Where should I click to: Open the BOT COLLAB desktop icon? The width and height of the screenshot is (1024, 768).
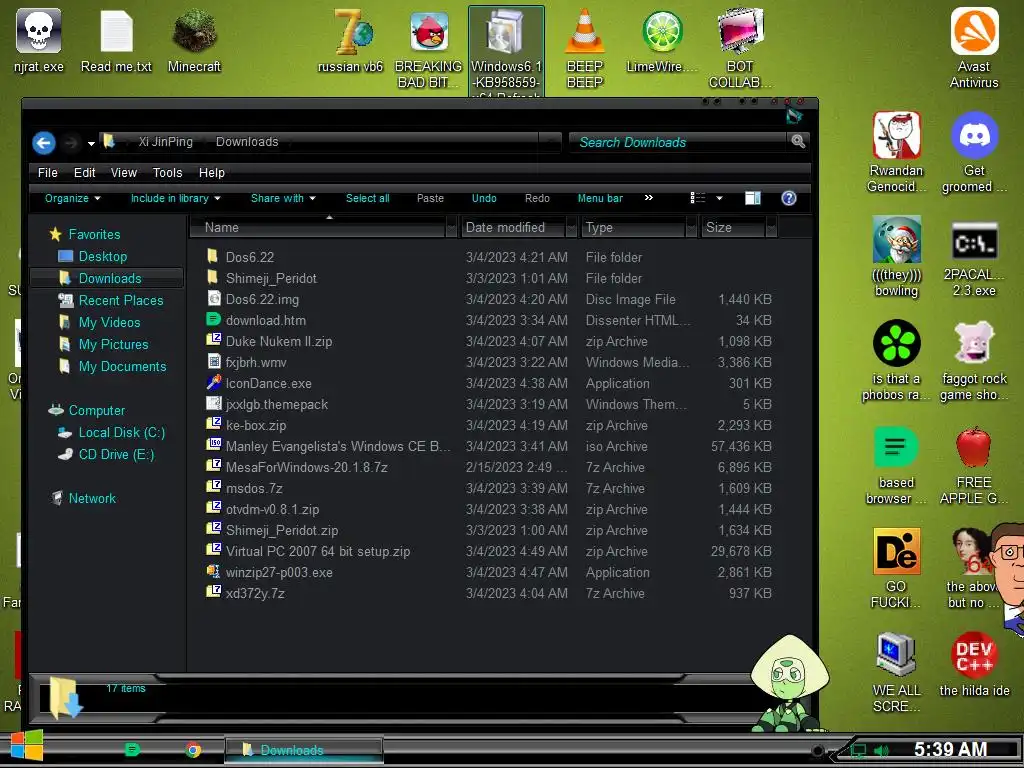pos(740,49)
